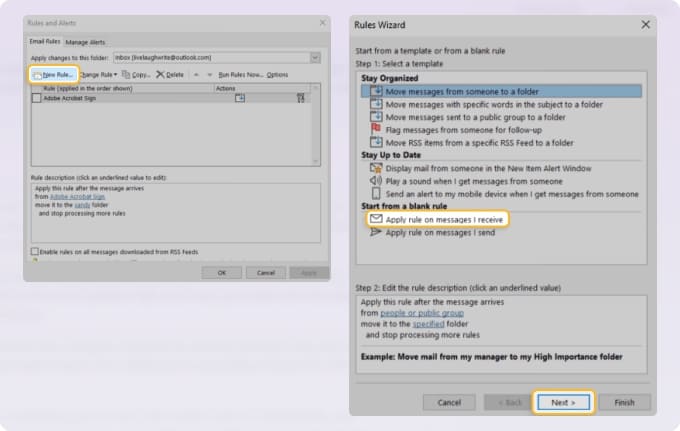This screenshot has width=680, height=431.
Task: Open the Change Rule dropdown
Action: point(99,75)
